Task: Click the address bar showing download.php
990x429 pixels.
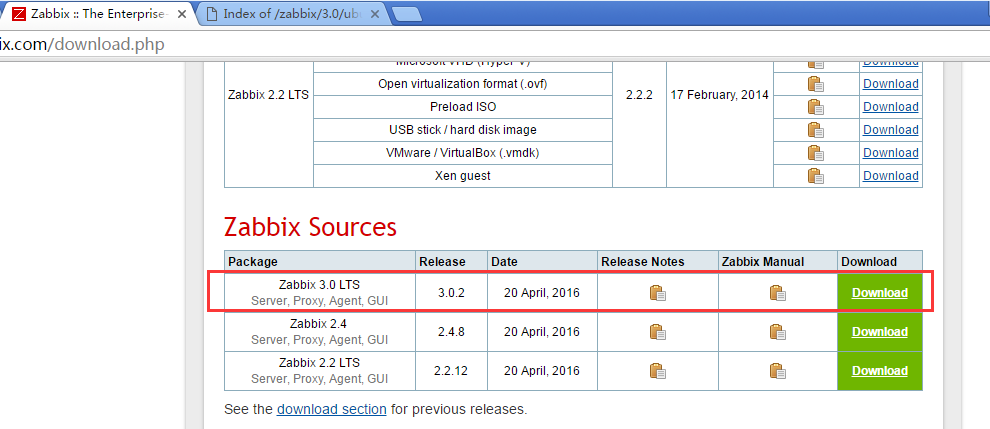Action: click(495, 44)
